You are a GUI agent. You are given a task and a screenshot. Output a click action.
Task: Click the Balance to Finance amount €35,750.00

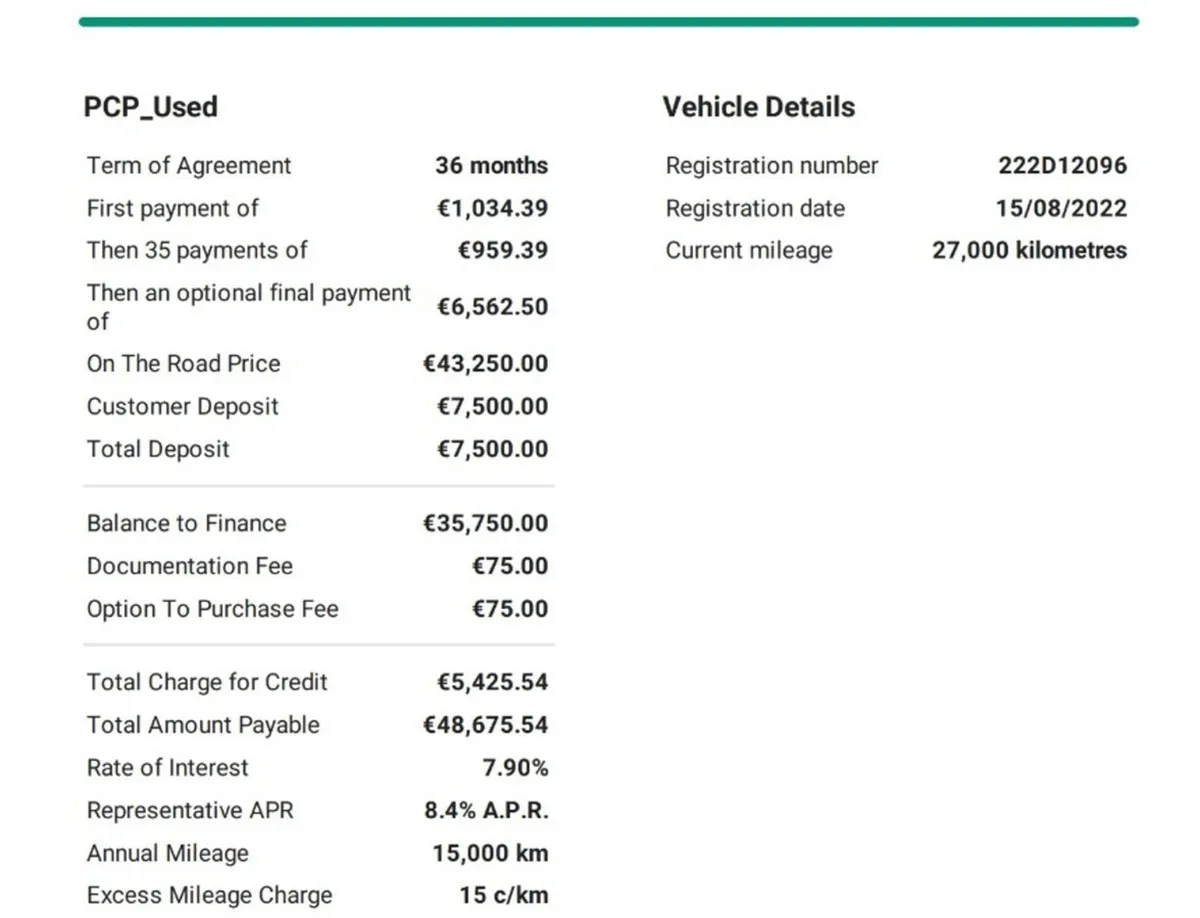(486, 524)
